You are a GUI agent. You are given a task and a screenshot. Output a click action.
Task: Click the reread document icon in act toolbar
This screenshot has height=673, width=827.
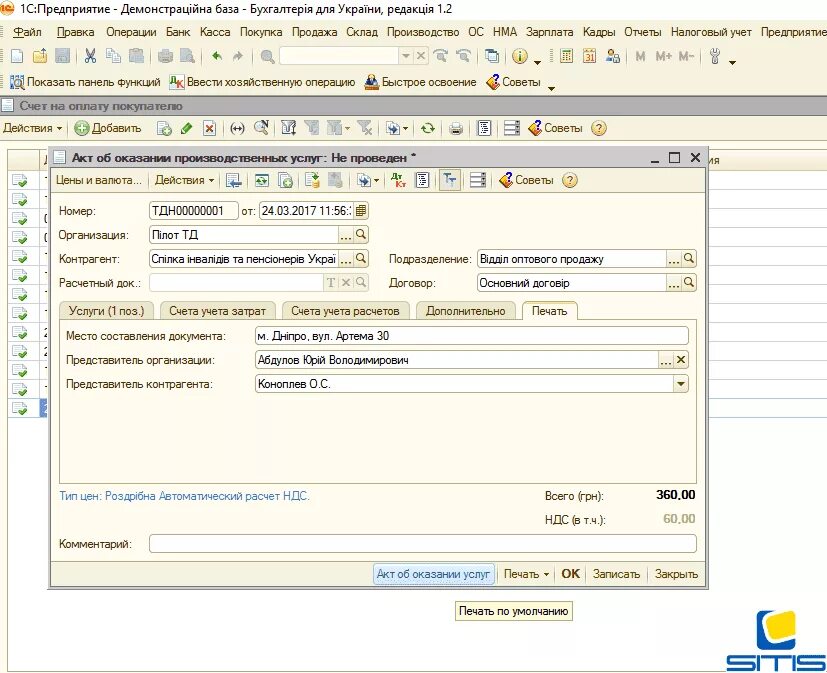pos(261,180)
